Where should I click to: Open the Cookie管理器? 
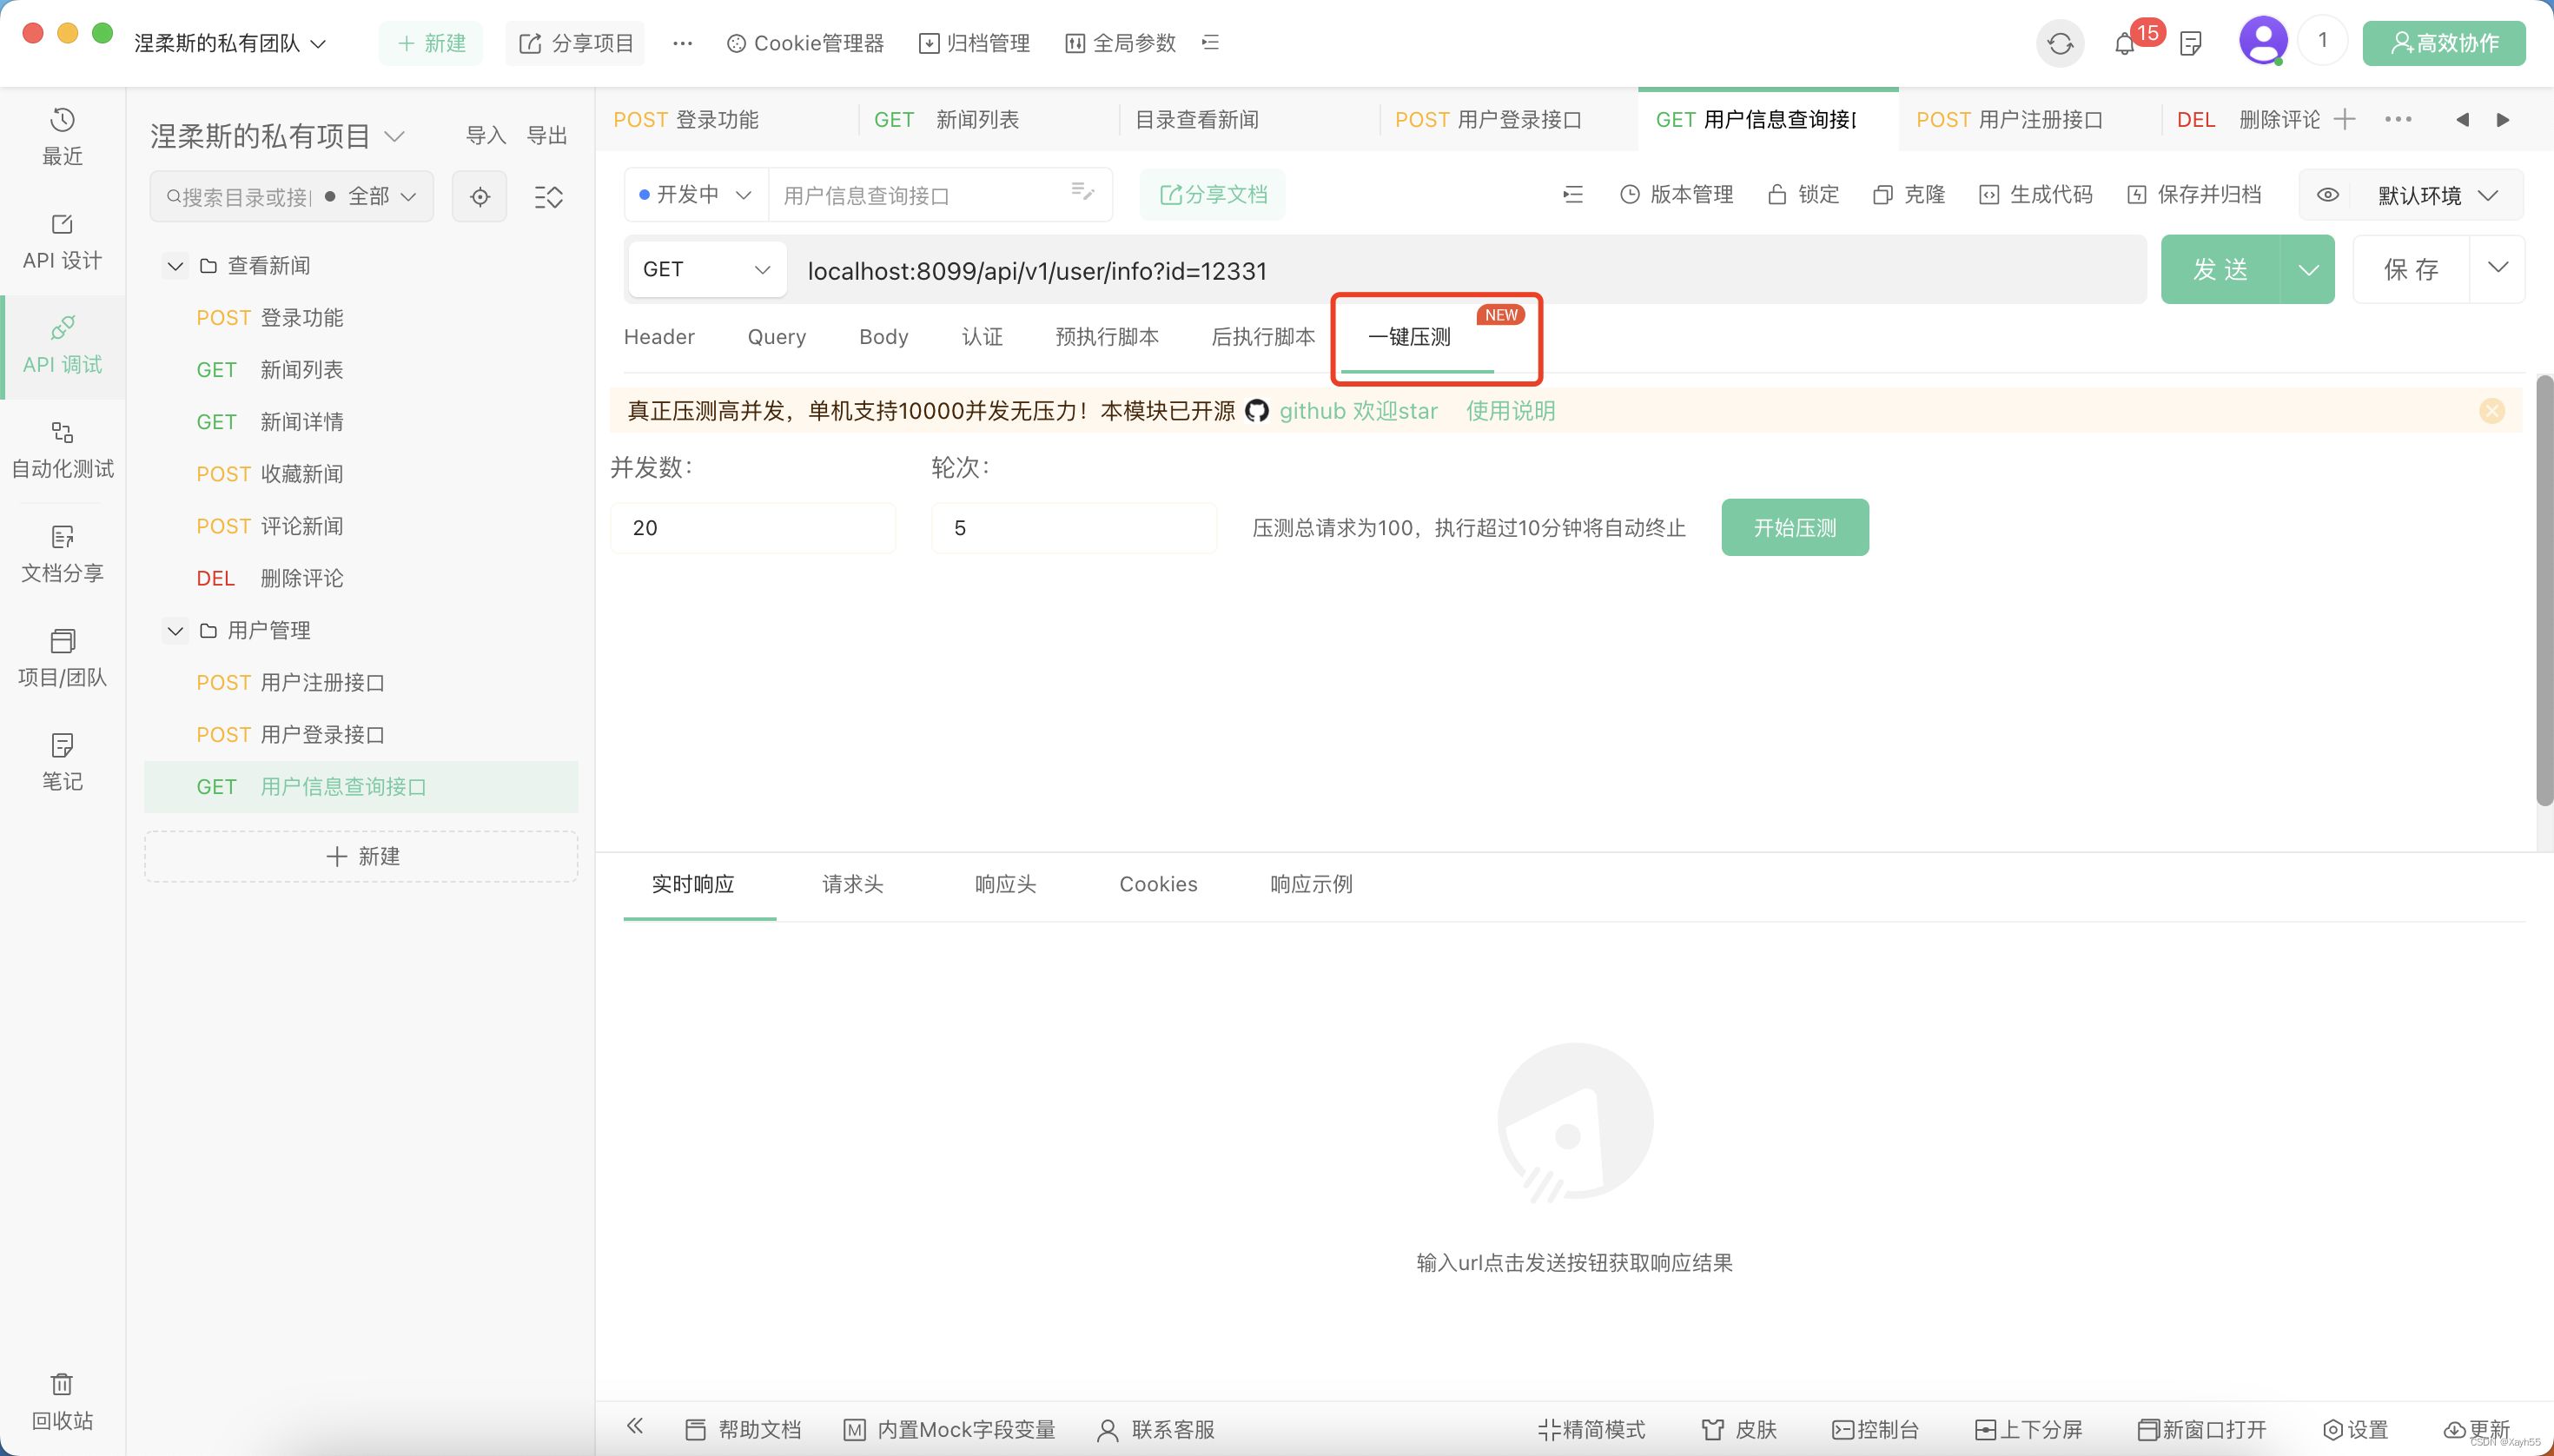(805, 43)
